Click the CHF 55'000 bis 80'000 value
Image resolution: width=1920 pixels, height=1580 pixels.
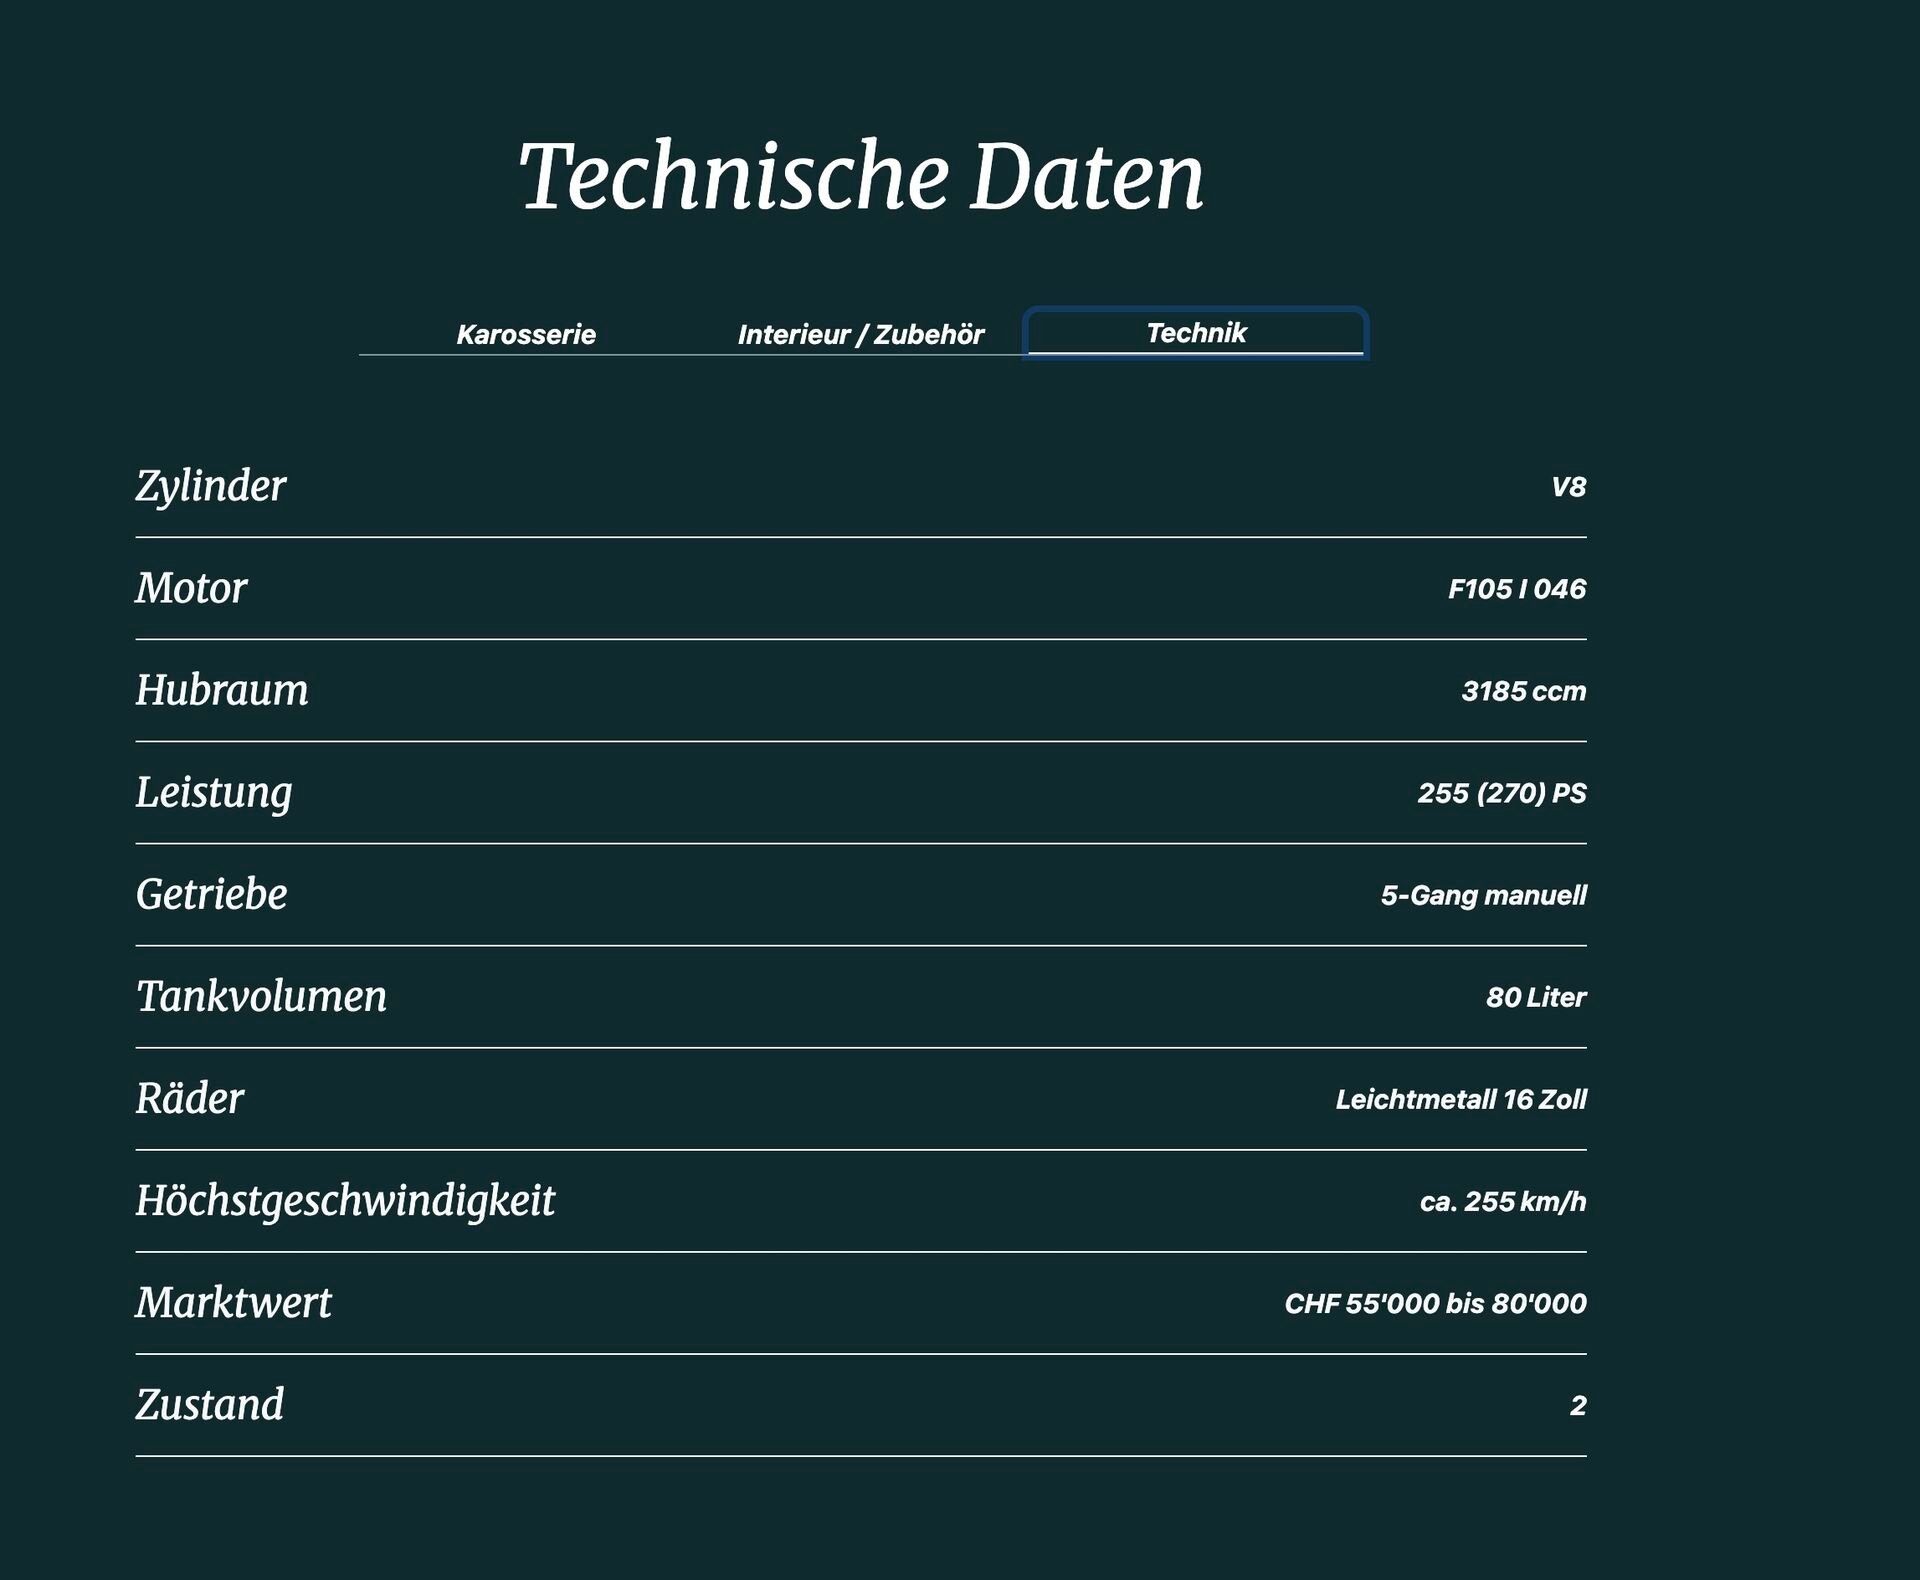pyautogui.click(x=1434, y=1303)
